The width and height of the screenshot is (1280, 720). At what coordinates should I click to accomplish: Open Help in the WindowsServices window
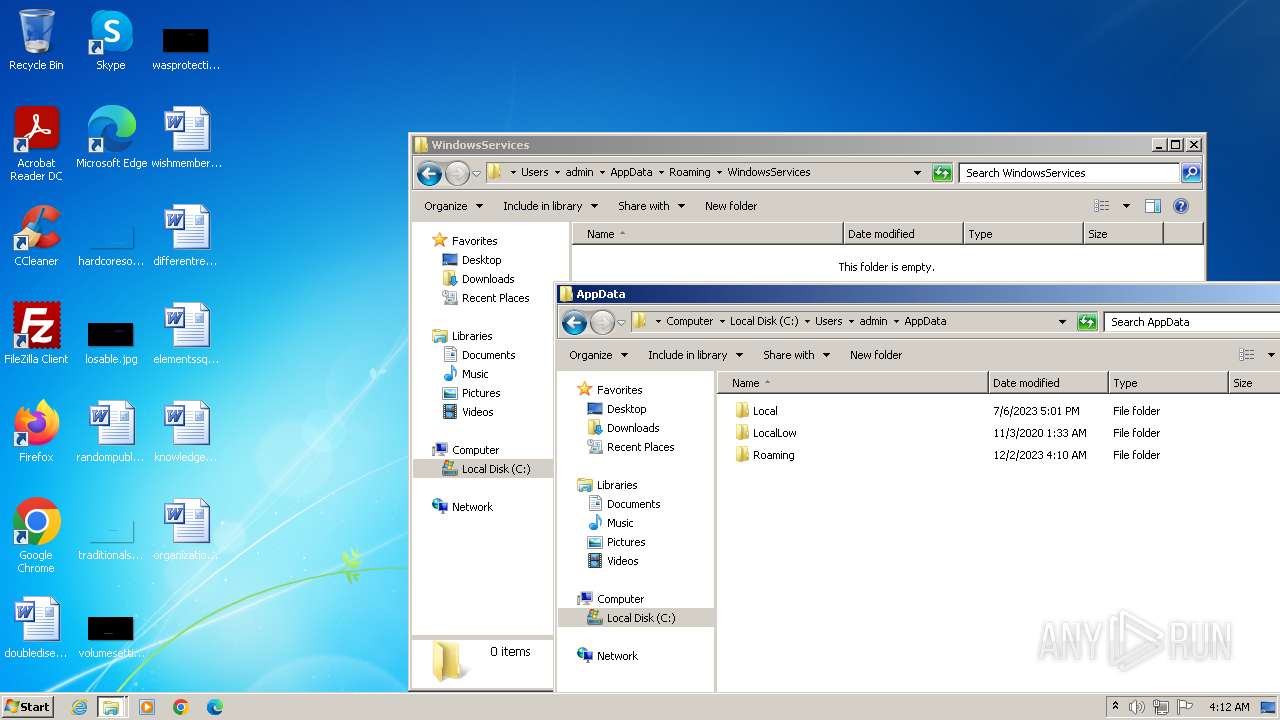tap(1181, 206)
